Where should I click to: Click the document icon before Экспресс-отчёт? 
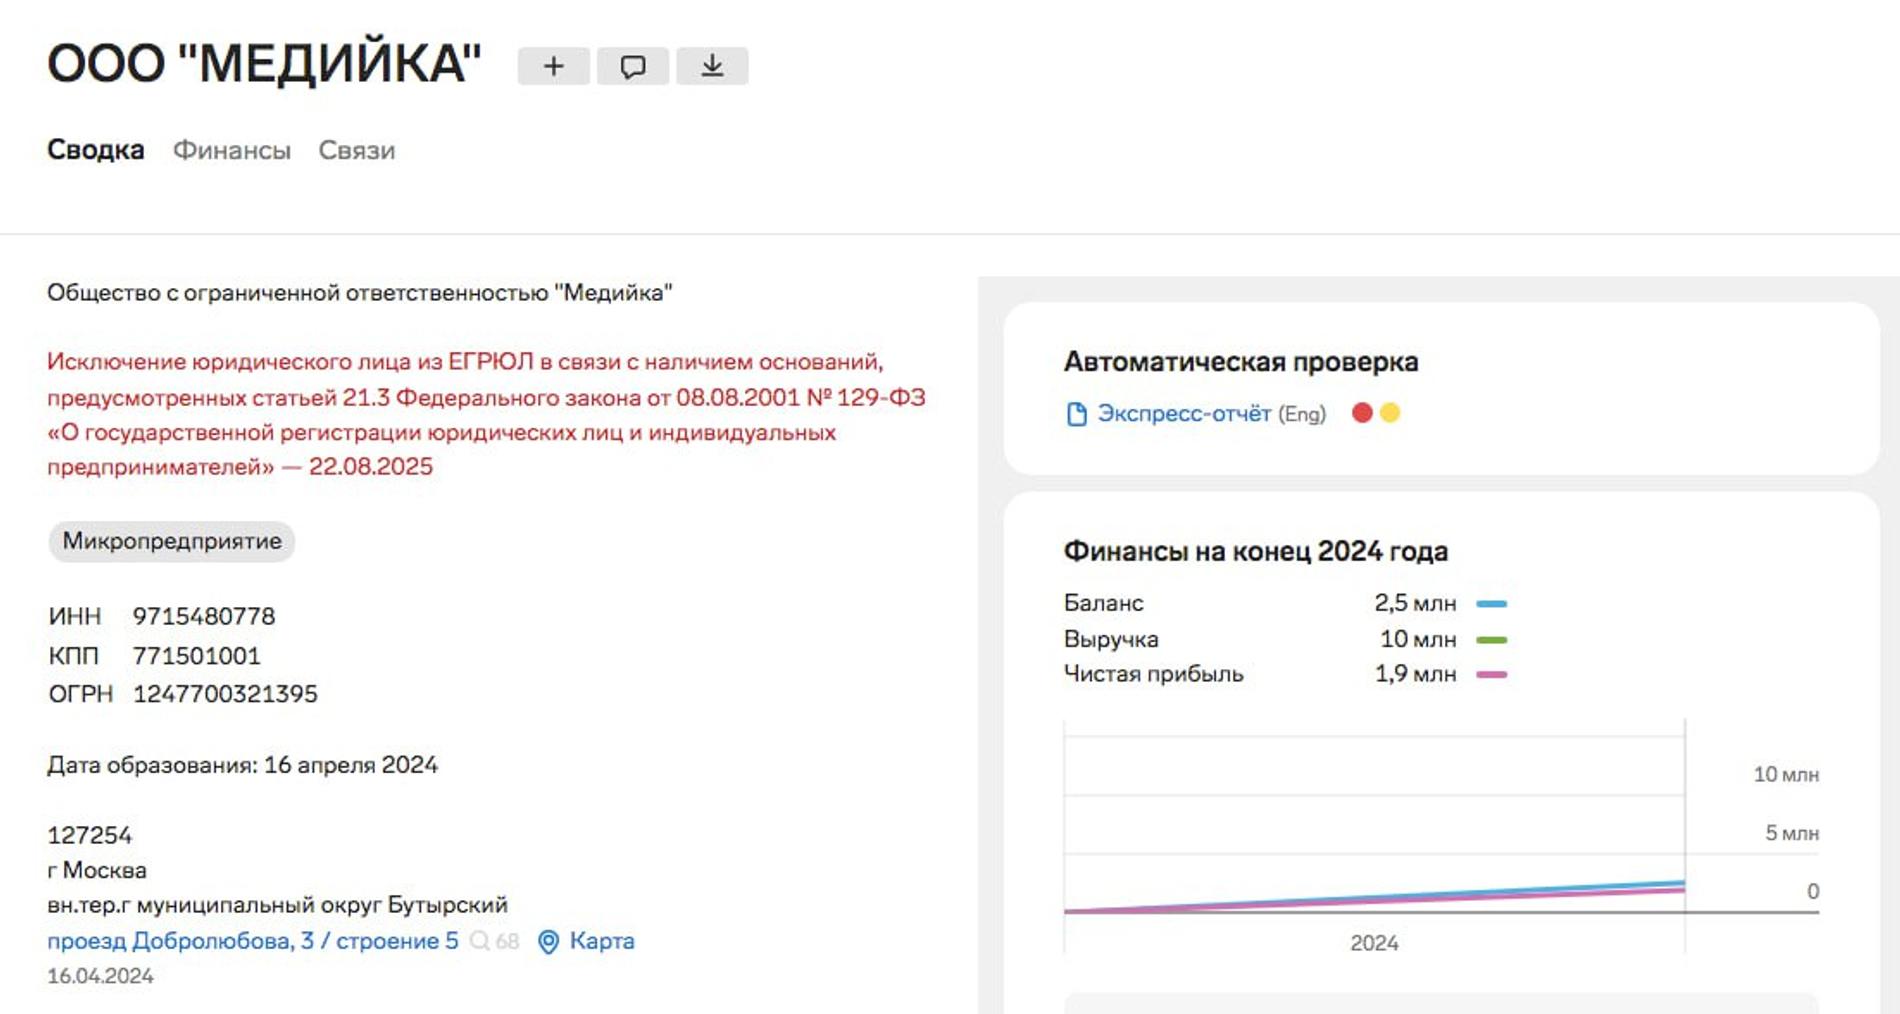1077,412
